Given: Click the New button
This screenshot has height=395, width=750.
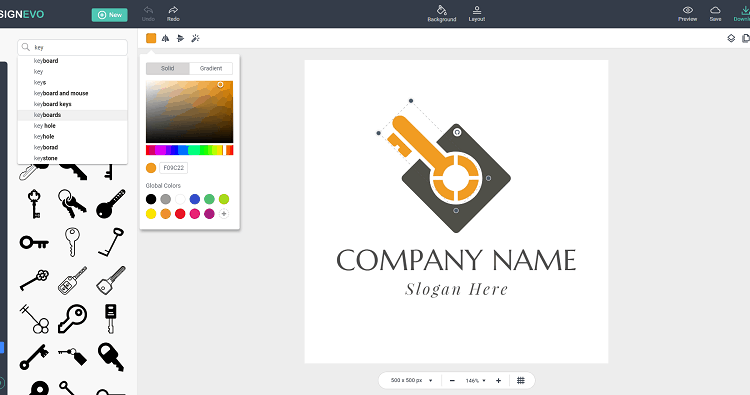Looking at the screenshot, I should [x=110, y=15].
